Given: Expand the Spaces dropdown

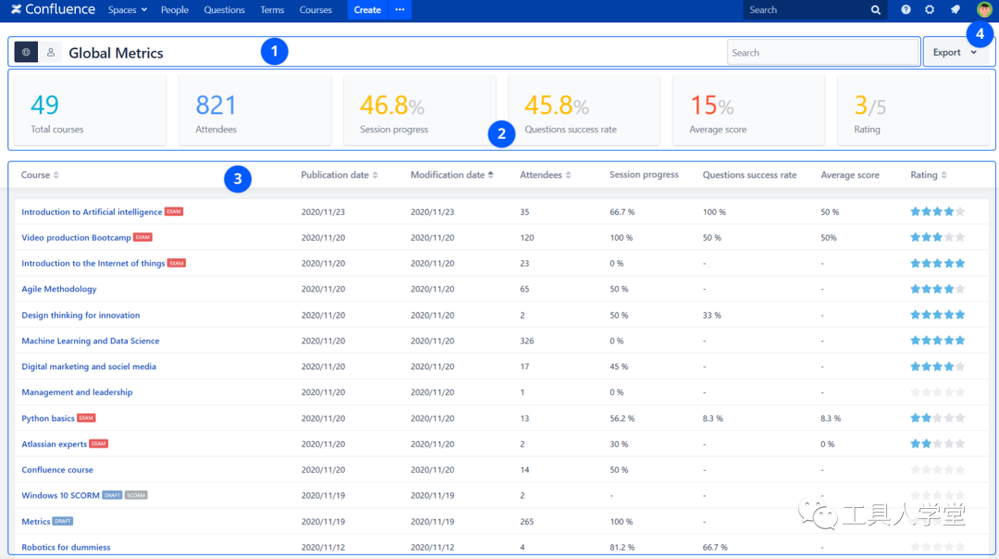Looking at the screenshot, I should pos(127,10).
